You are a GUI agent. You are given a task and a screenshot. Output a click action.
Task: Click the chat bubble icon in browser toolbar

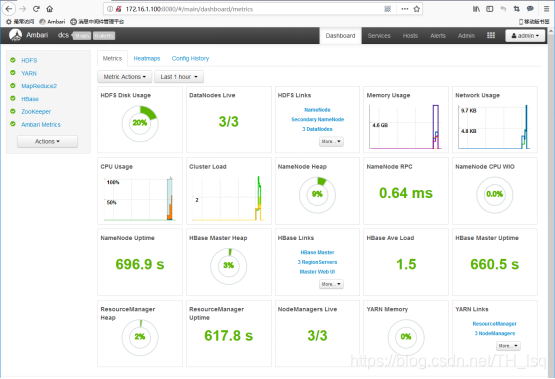pyautogui.click(x=530, y=9)
